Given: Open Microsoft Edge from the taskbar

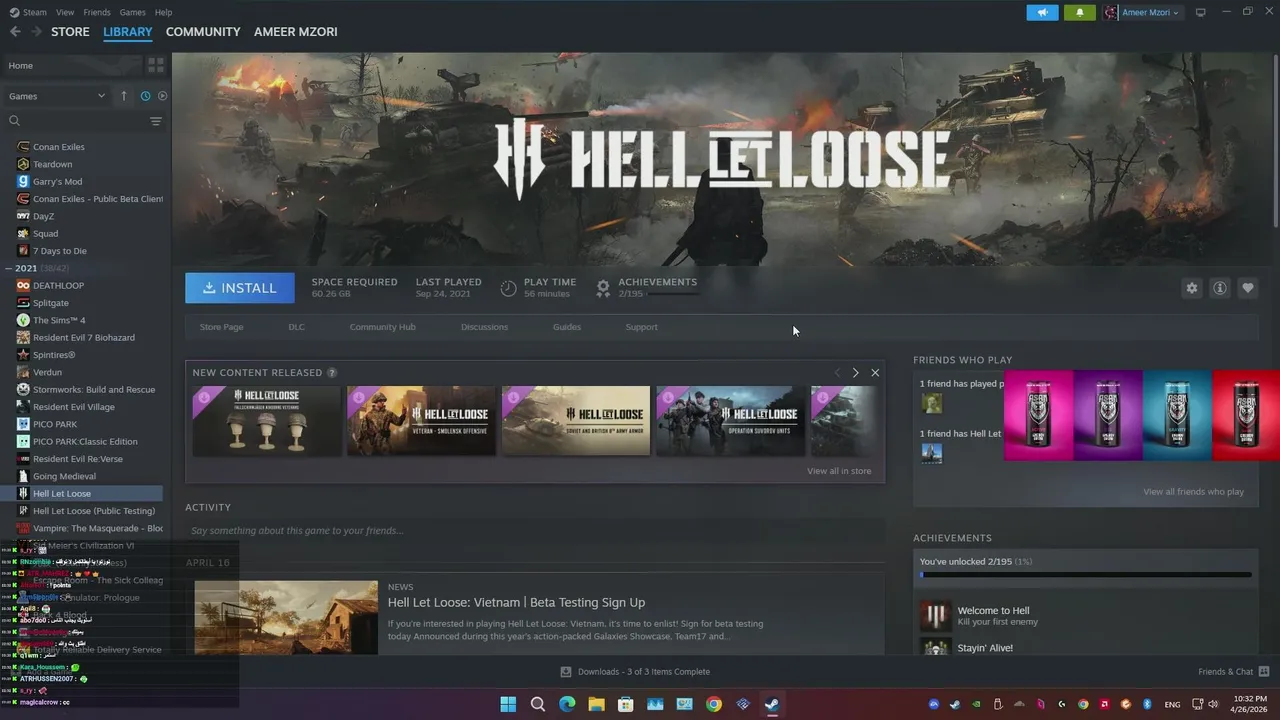Looking at the screenshot, I should 567,704.
